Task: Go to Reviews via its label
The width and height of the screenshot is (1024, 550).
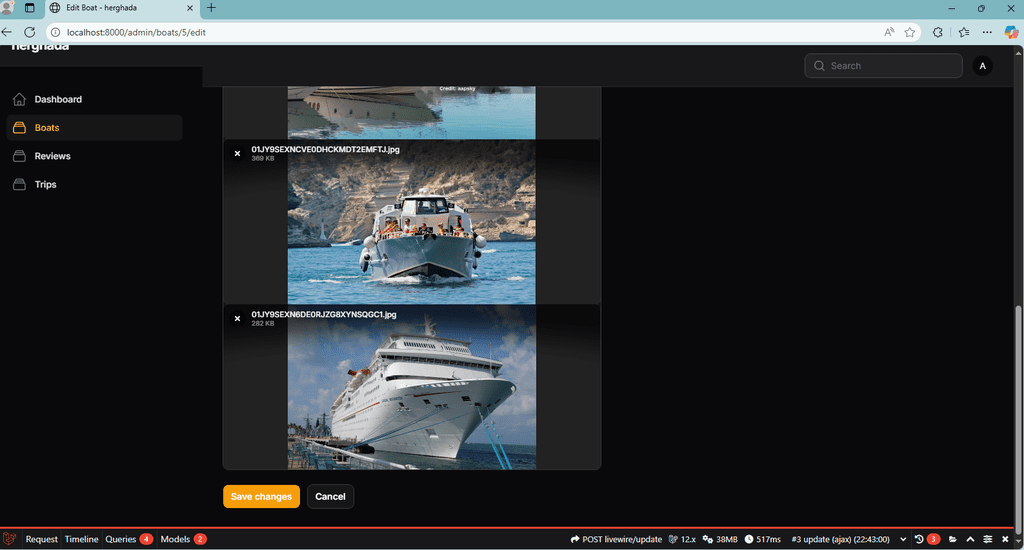Action: 52,156
